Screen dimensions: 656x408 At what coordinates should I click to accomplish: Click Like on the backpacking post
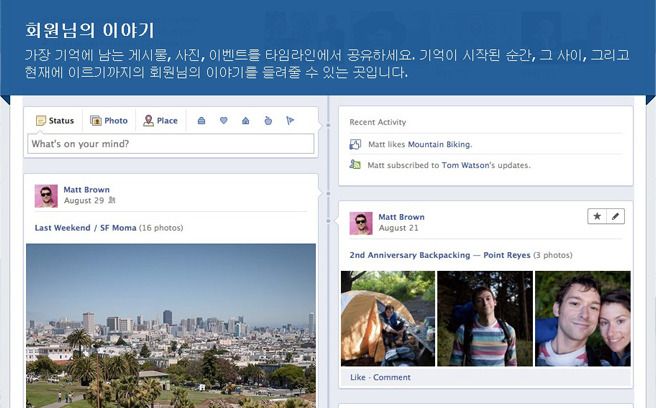coord(358,377)
